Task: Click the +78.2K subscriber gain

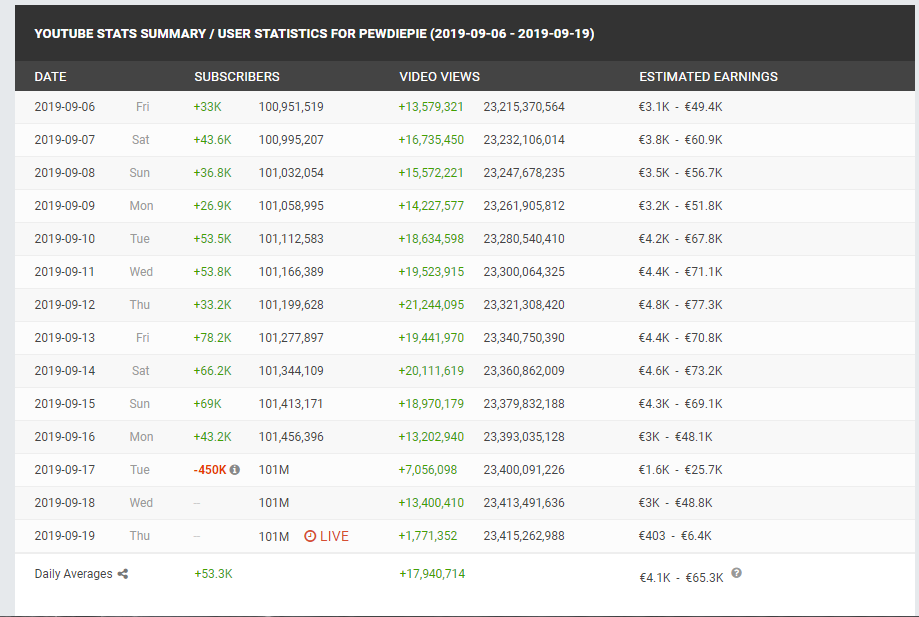Action: 213,338
